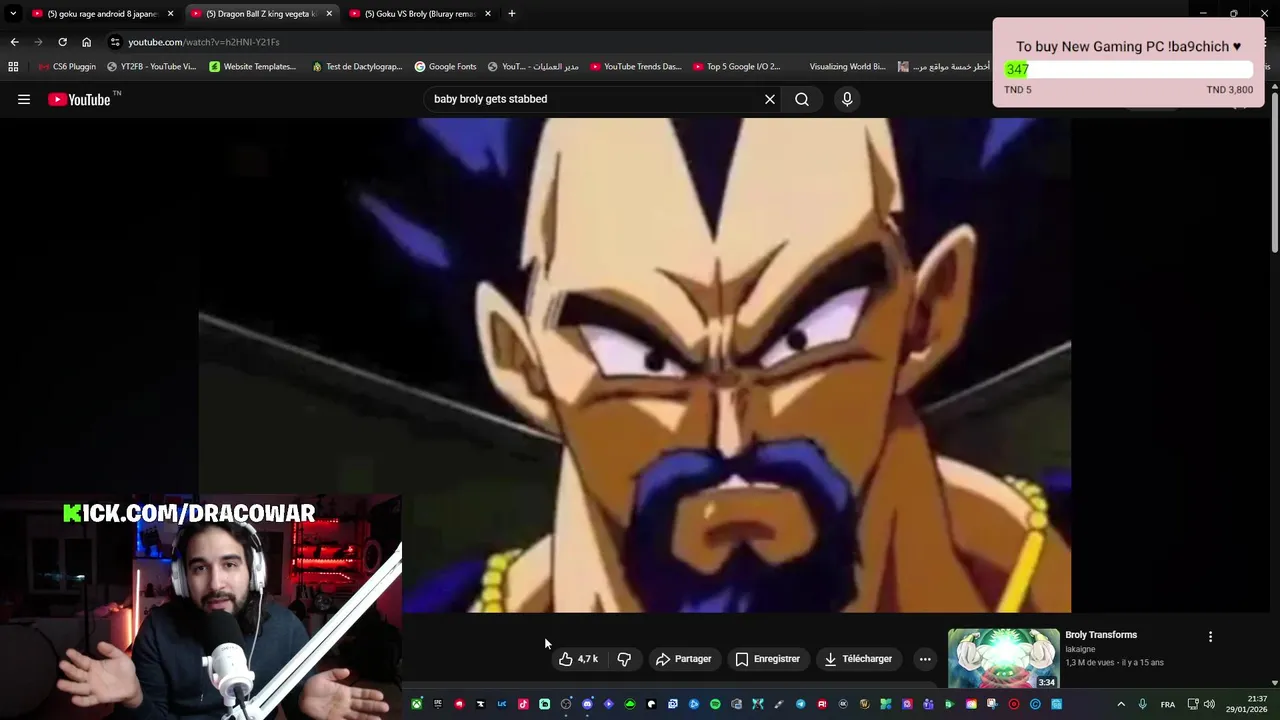Image resolution: width=1280 pixels, height=720 pixels.
Task: Open a new browser tab
Action: pos(512,14)
